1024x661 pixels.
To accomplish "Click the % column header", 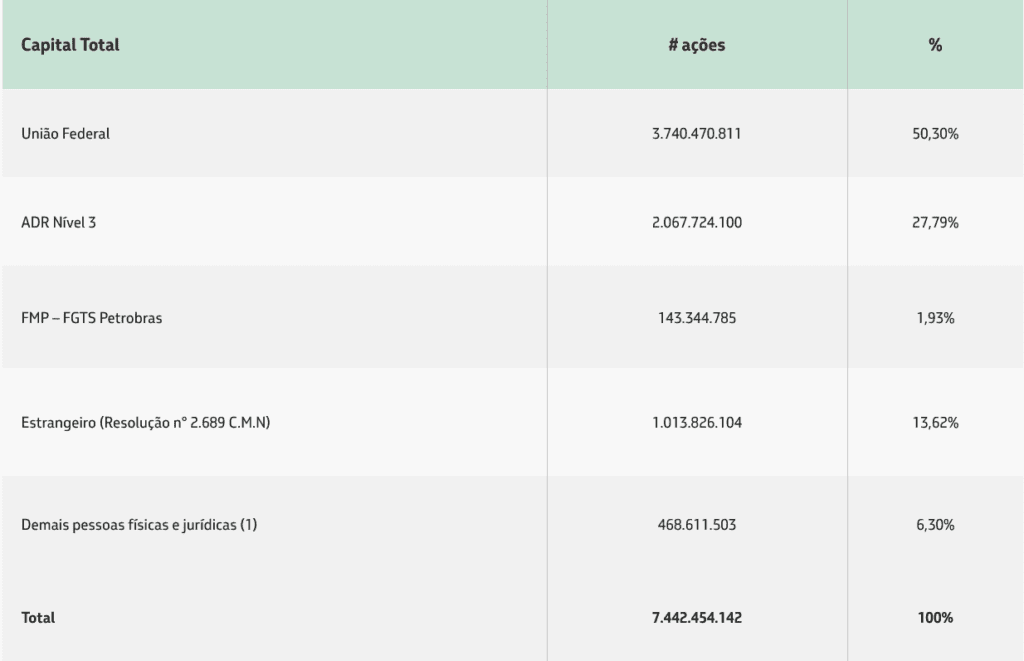I will pos(935,45).
